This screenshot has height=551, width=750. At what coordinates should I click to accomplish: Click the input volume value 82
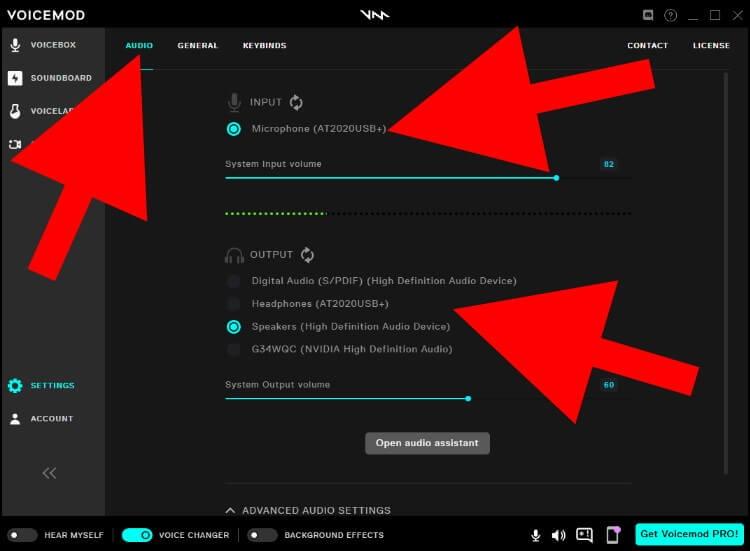[608, 164]
